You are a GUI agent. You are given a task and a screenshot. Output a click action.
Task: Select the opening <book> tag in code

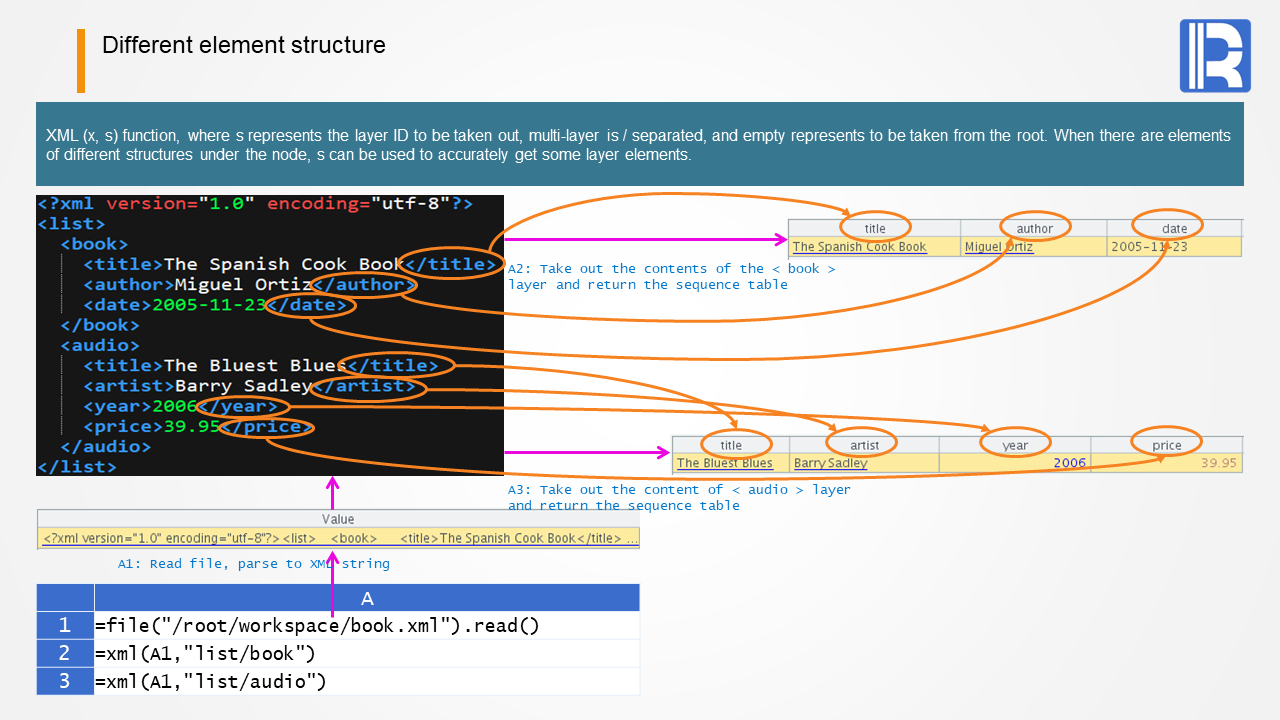pyautogui.click(x=94, y=244)
